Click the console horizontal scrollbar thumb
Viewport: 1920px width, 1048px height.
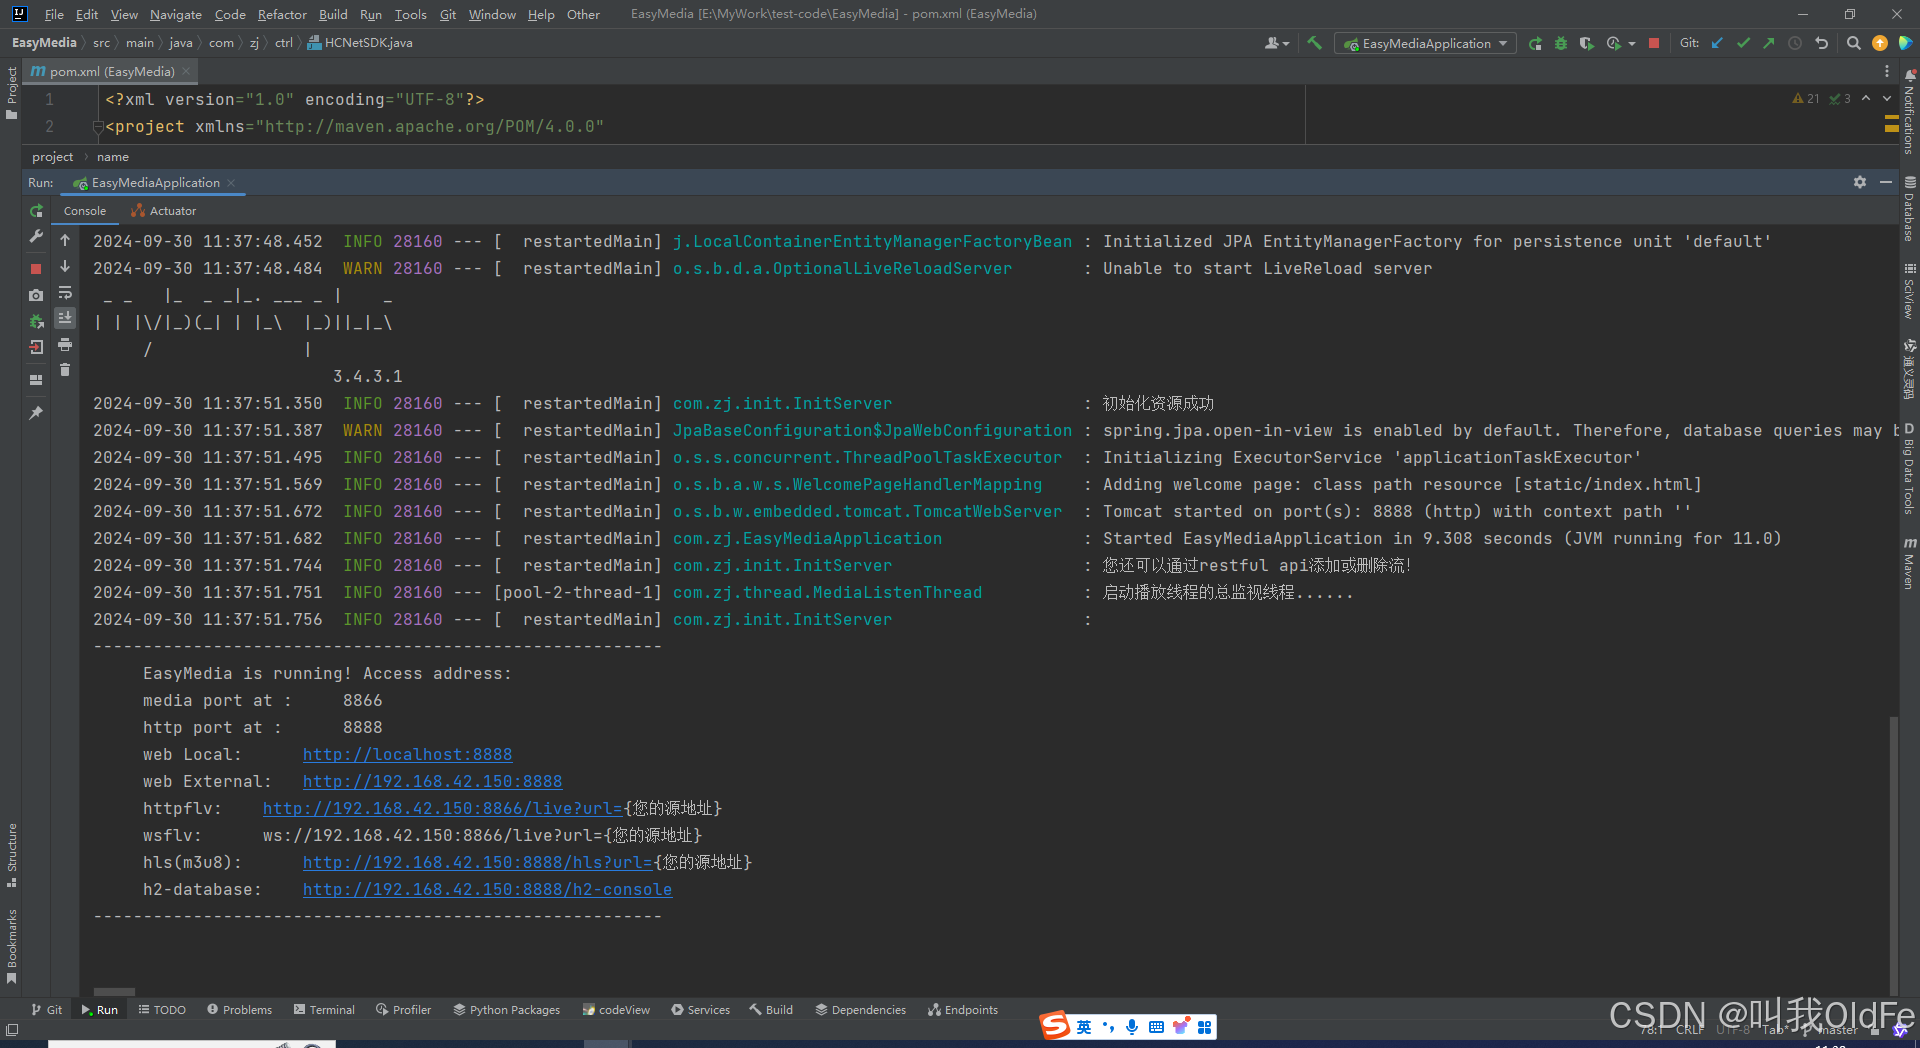click(x=114, y=992)
